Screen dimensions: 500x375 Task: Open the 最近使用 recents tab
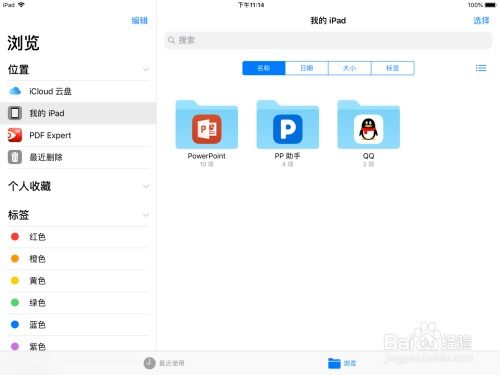coord(164,363)
